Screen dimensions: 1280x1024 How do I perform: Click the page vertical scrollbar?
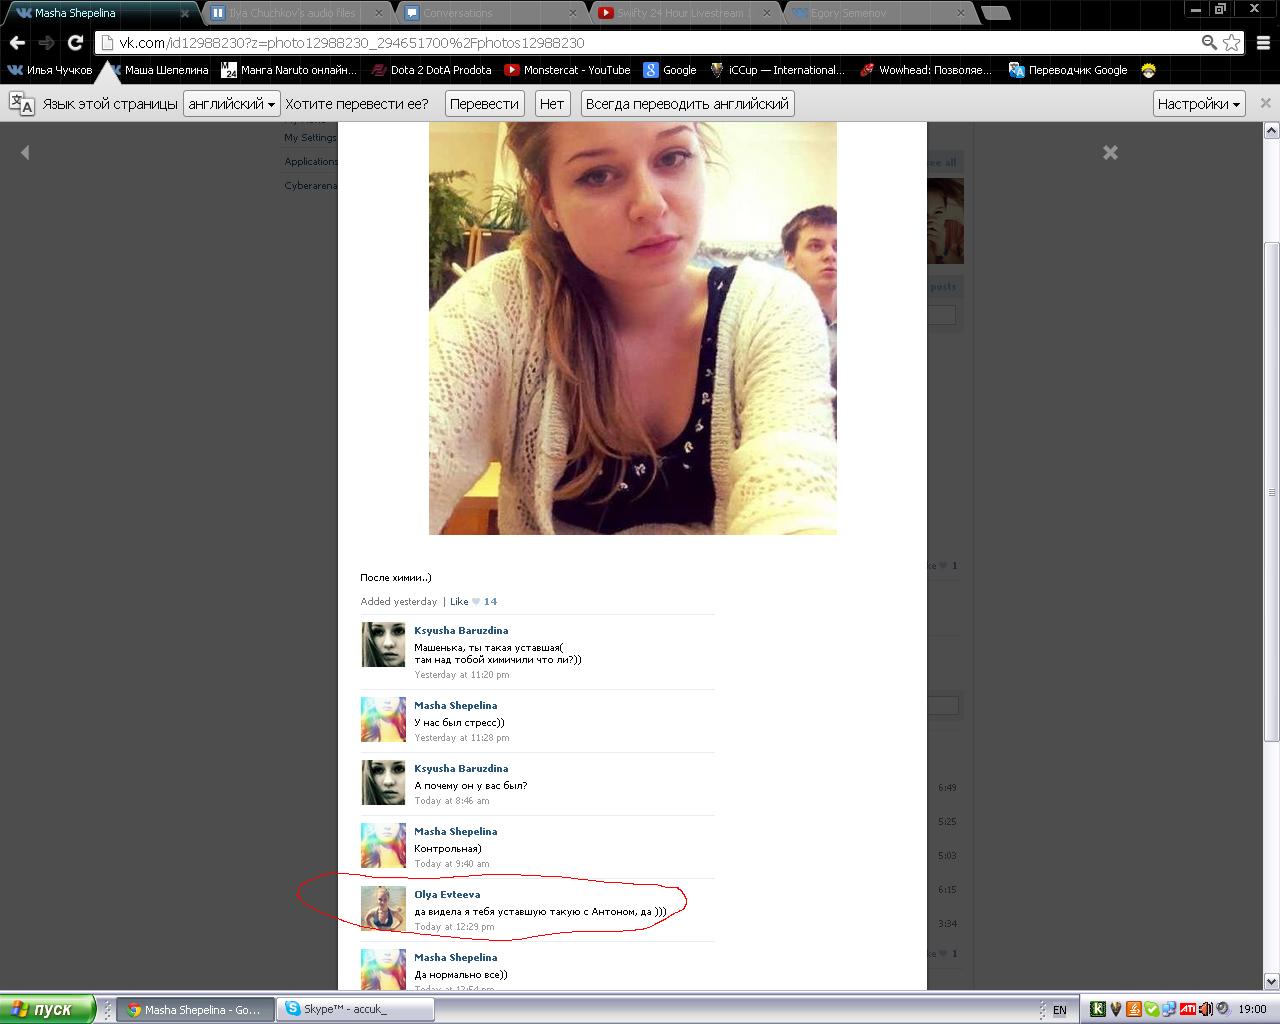1271,490
